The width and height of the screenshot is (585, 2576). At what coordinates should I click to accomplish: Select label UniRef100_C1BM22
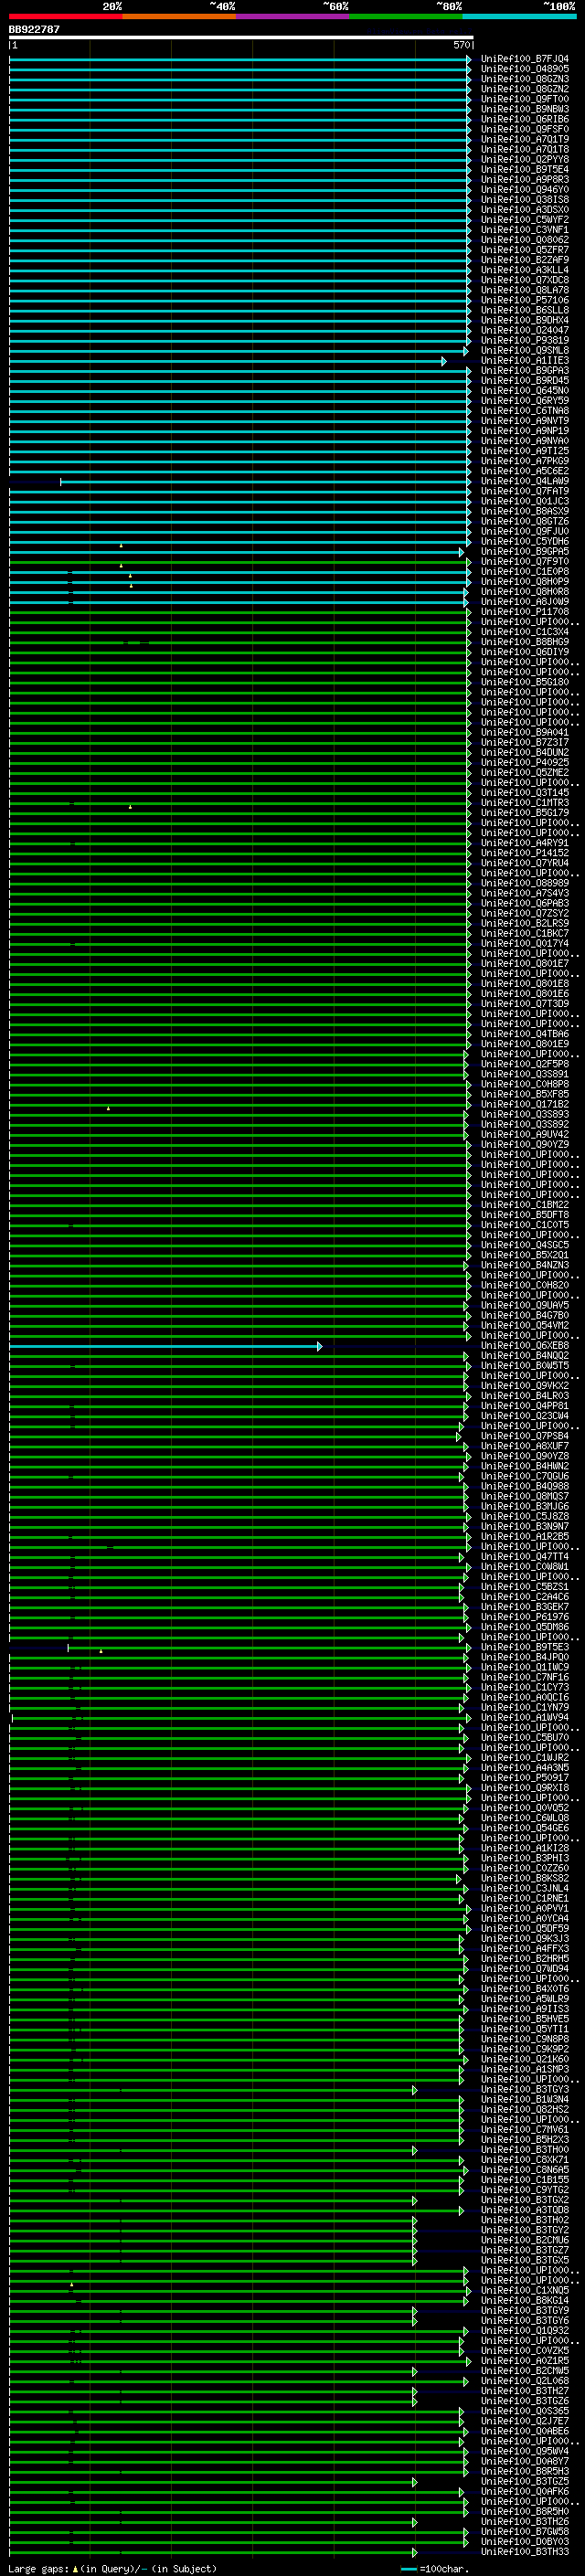click(x=525, y=1205)
